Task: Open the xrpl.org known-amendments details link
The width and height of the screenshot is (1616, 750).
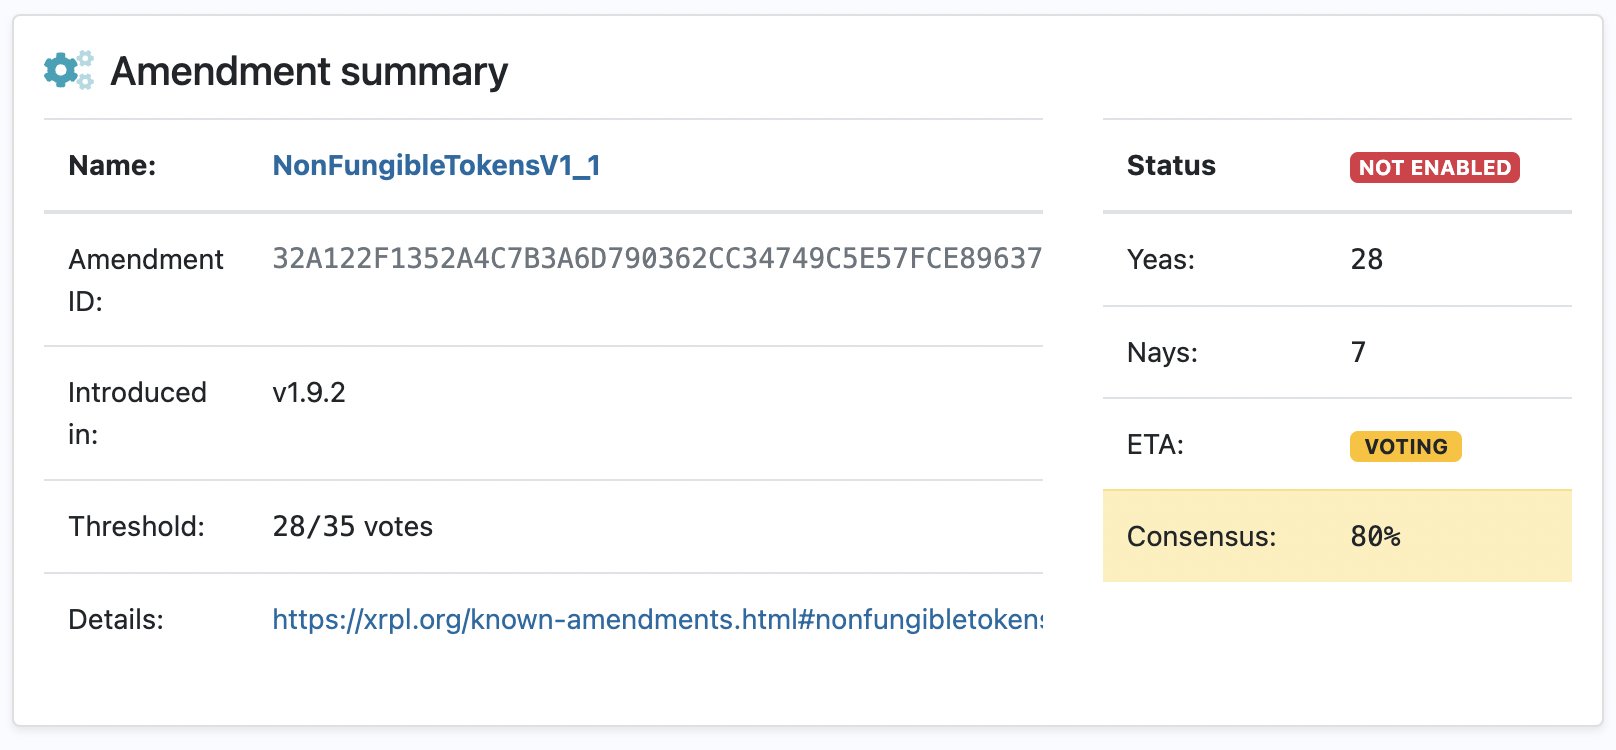Action: click(x=657, y=619)
